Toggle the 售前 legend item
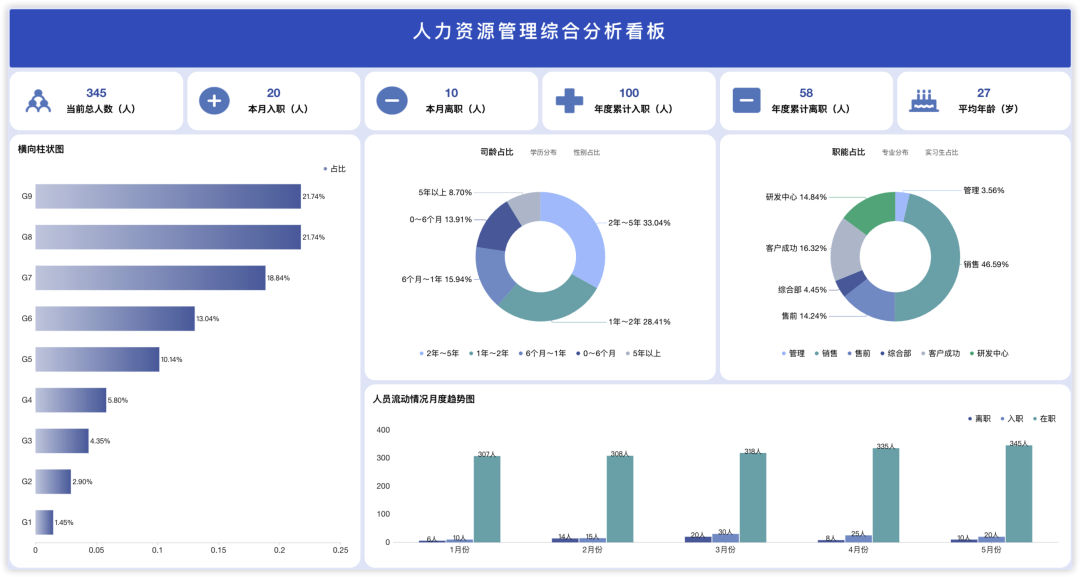1080x577 pixels. click(859, 353)
